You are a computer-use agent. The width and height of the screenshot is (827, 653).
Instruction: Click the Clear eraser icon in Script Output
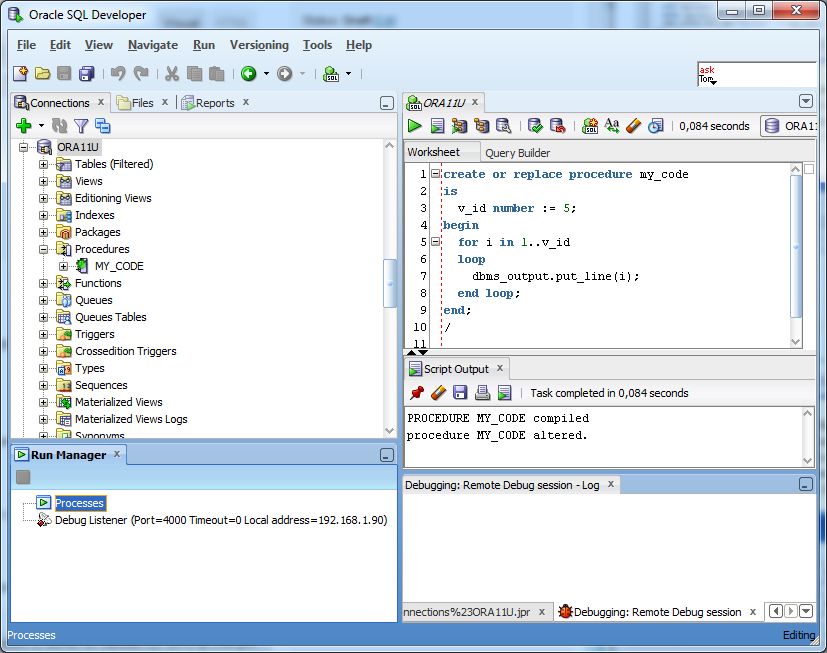[x=438, y=392]
